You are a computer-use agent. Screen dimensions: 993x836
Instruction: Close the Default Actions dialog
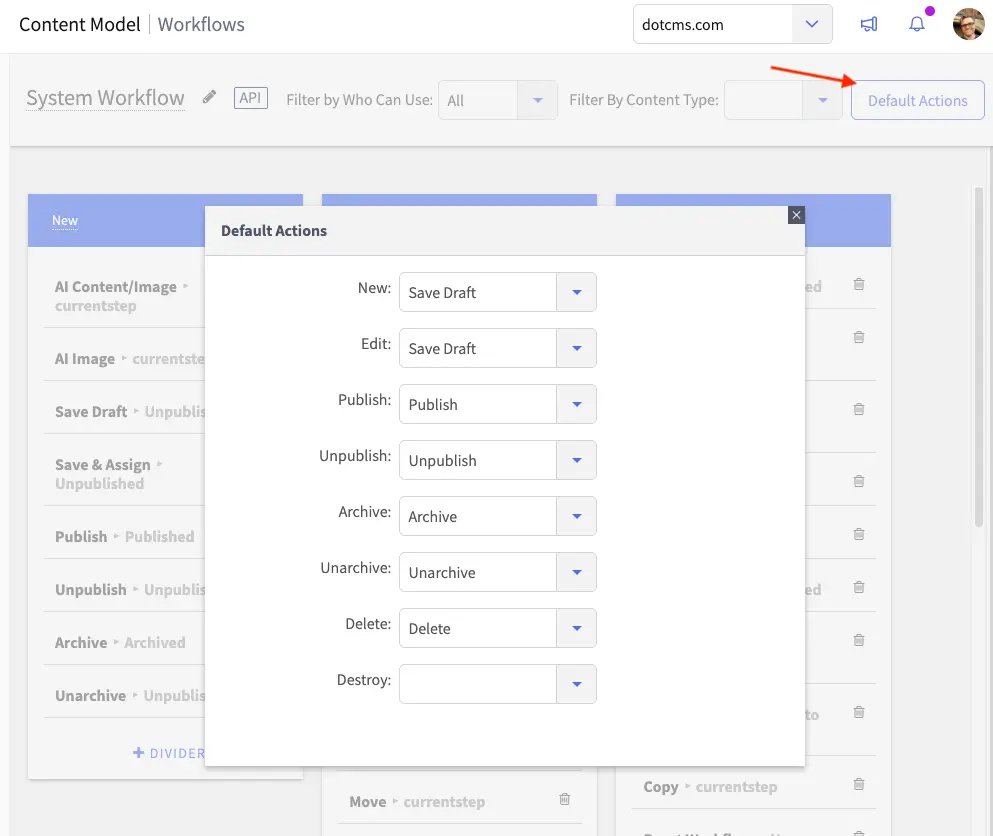pos(796,215)
